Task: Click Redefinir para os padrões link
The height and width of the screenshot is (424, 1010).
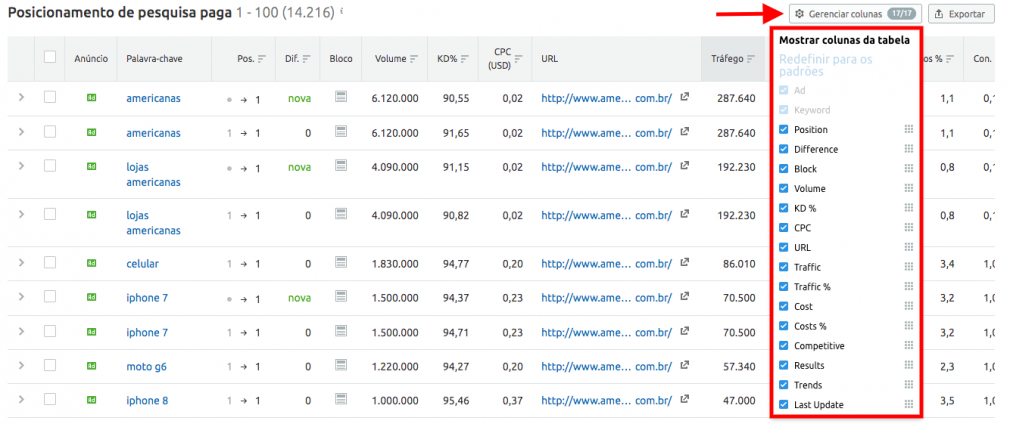Action: pyautogui.click(x=826, y=65)
